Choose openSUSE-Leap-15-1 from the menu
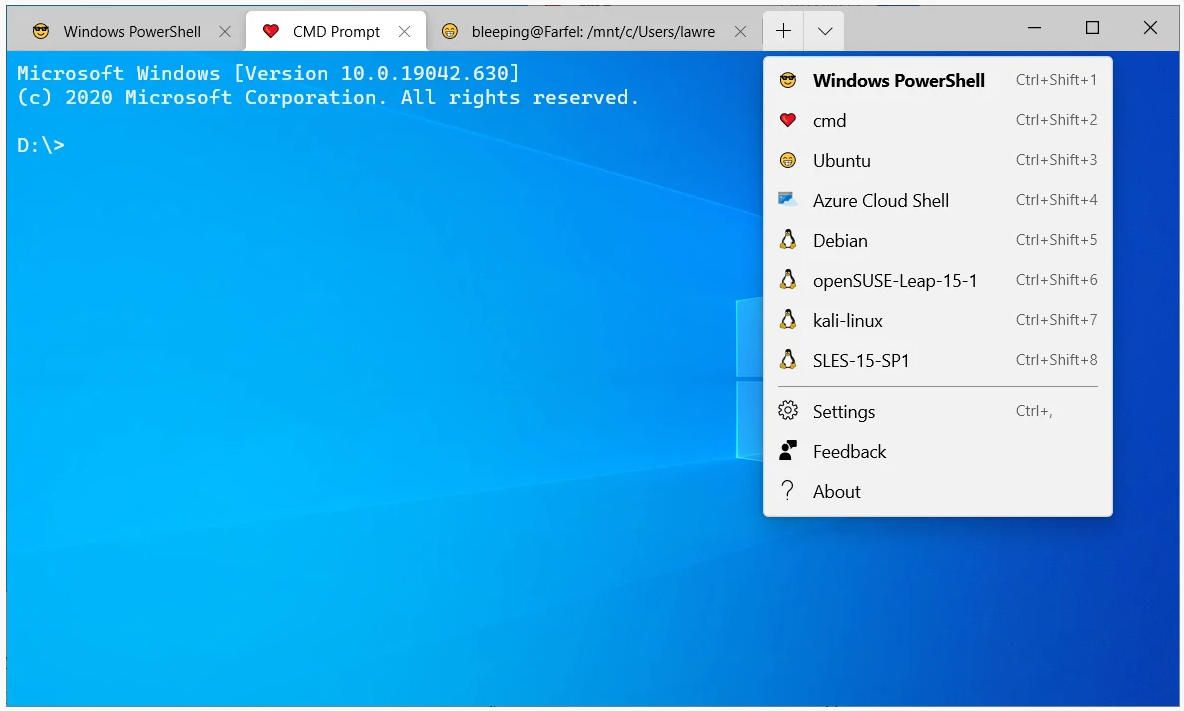The height and width of the screenshot is (711, 1184). click(x=894, y=281)
